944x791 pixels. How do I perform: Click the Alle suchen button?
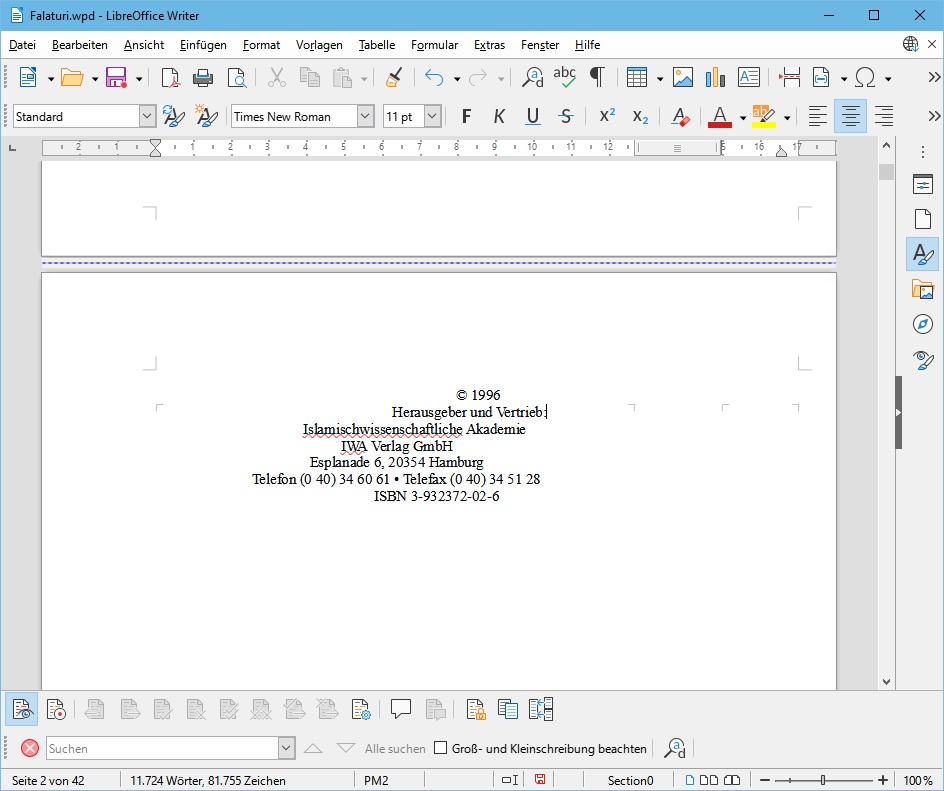click(395, 748)
